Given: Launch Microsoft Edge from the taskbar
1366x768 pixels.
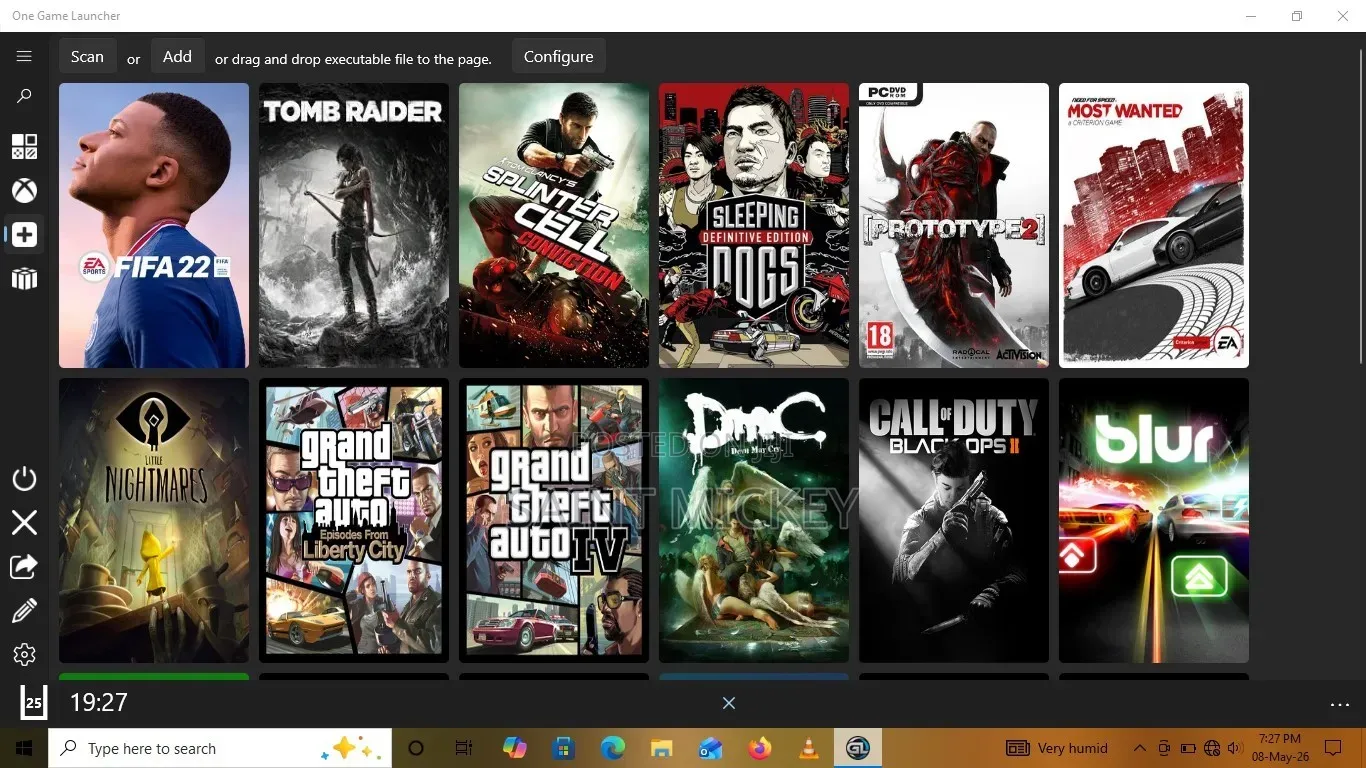Looking at the screenshot, I should 613,748.
